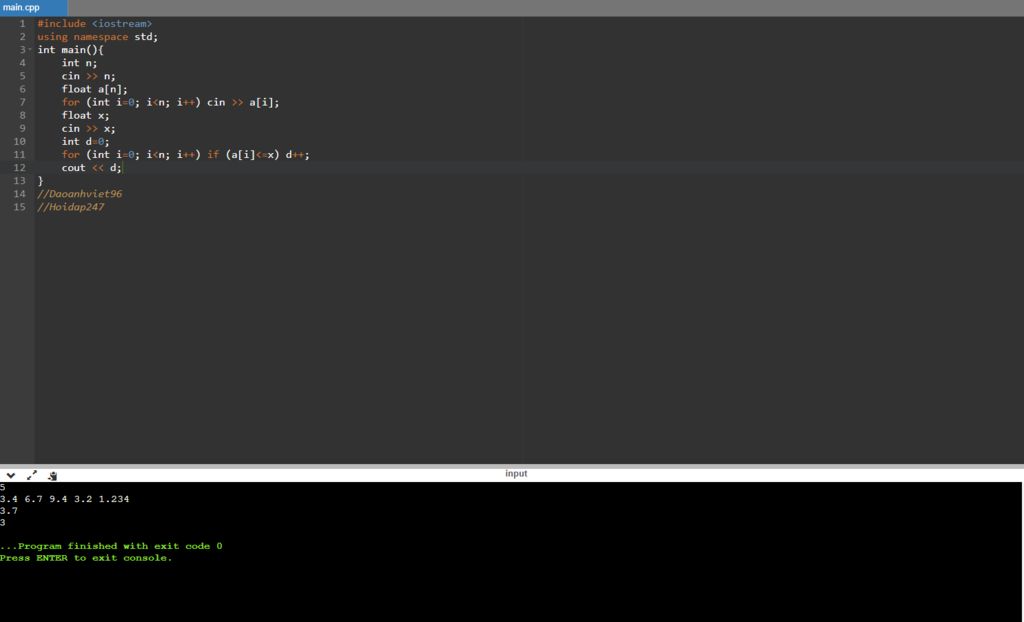Viewport: 1024px width, 622px height.
Task: Click the 'cin >> a[i];' loop line
Action: (170, 102)
